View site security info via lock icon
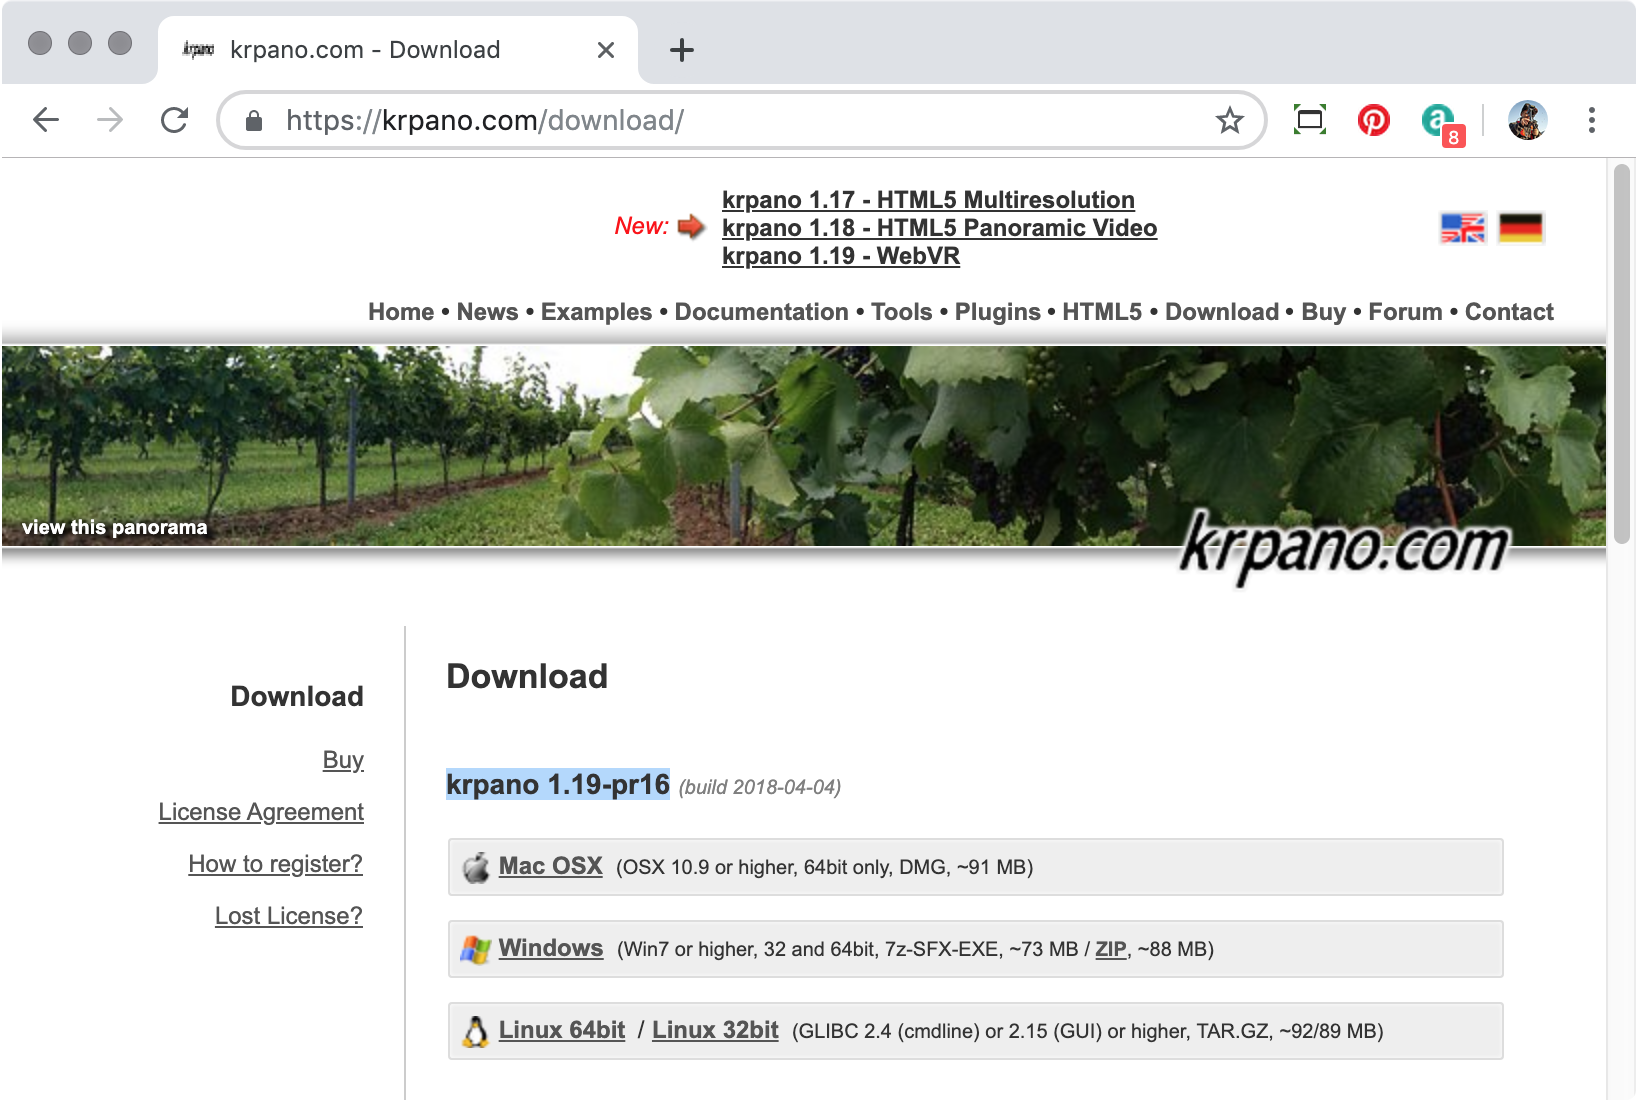The width and height of the screenshot is (1636, 1102). click(254, 120)
